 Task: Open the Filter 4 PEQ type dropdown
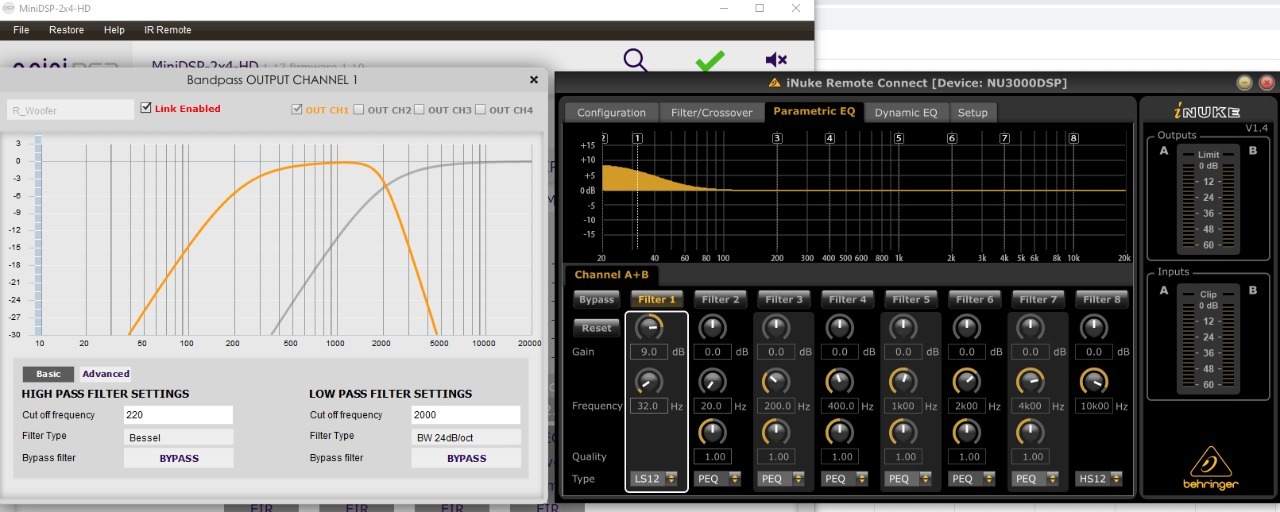click(x=845, y=479)
